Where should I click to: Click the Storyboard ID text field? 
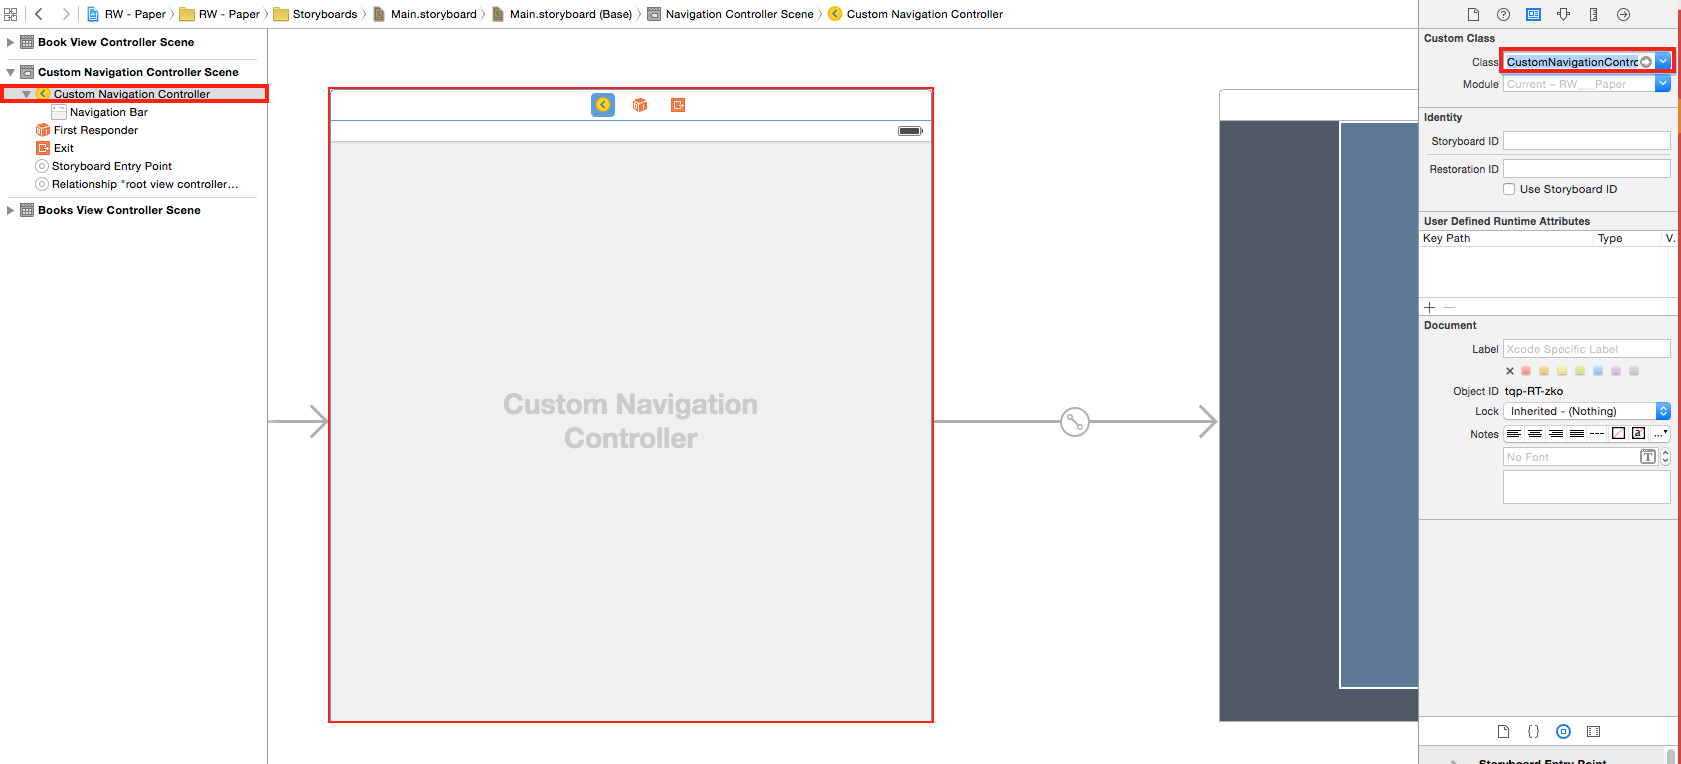pos(1586,141)
